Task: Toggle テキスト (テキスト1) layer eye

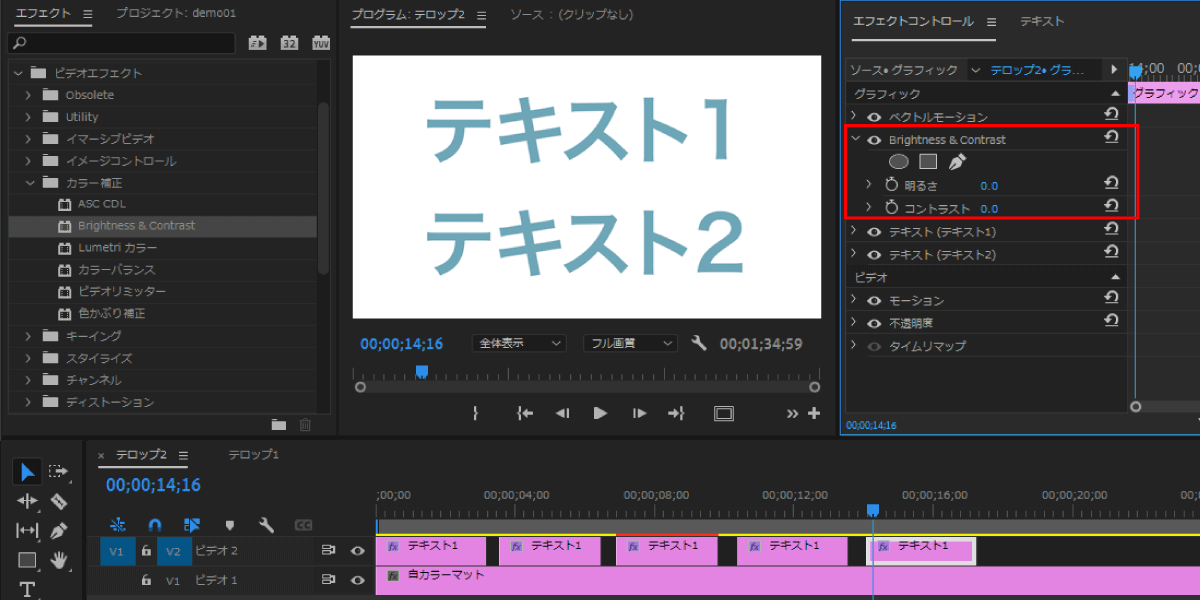Action: click(x=874, y=232)
